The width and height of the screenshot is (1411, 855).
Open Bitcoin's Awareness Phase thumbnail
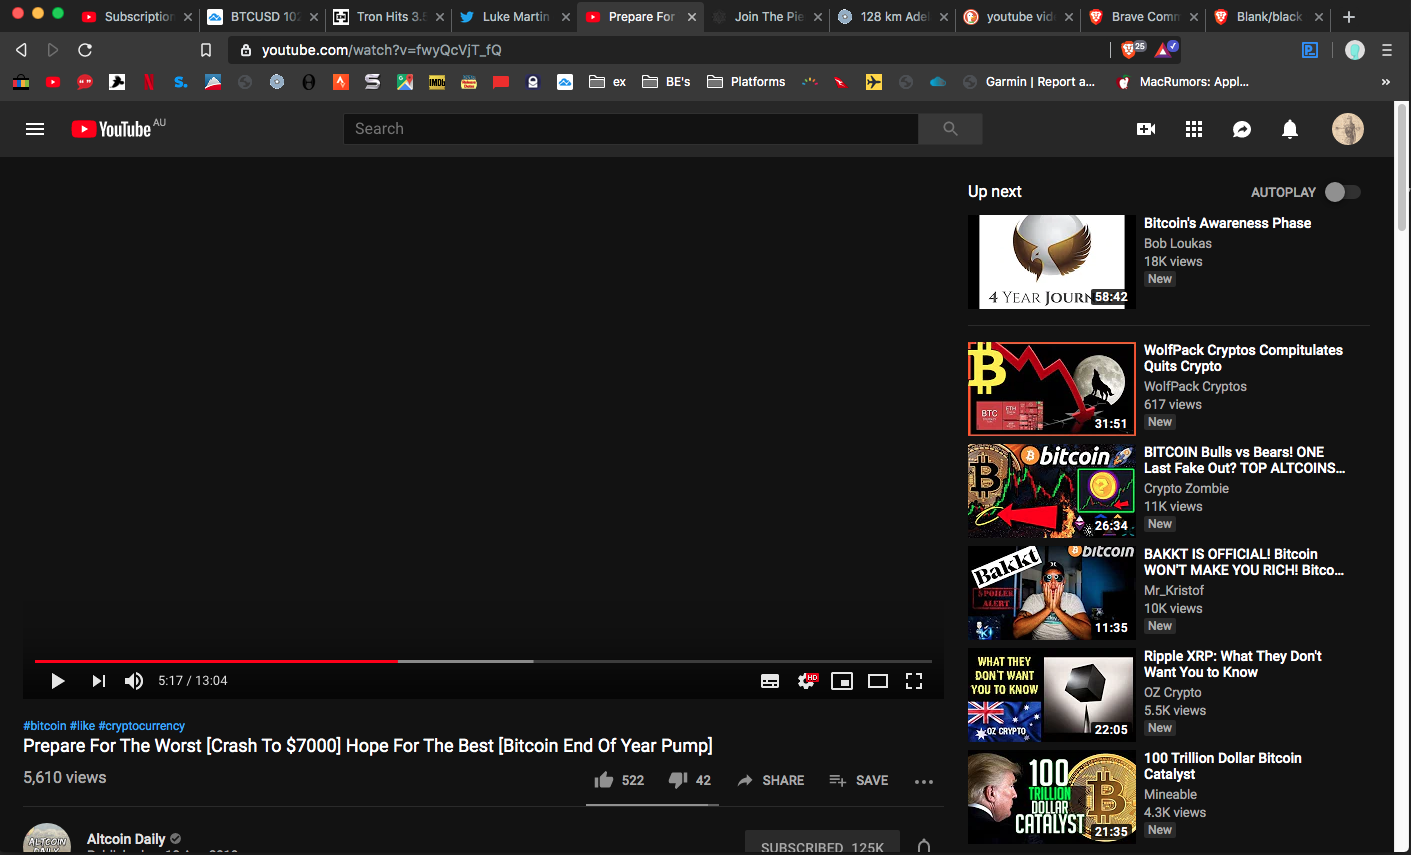pos(1052,262)
